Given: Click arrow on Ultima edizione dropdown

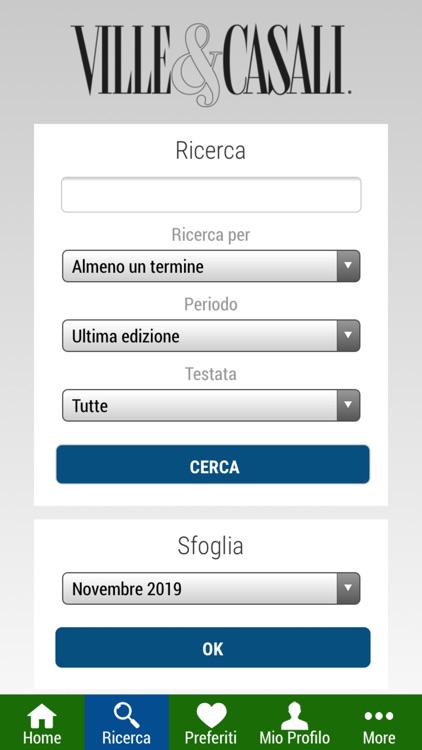Looking at the screenshot, I should tap(348, 336).
